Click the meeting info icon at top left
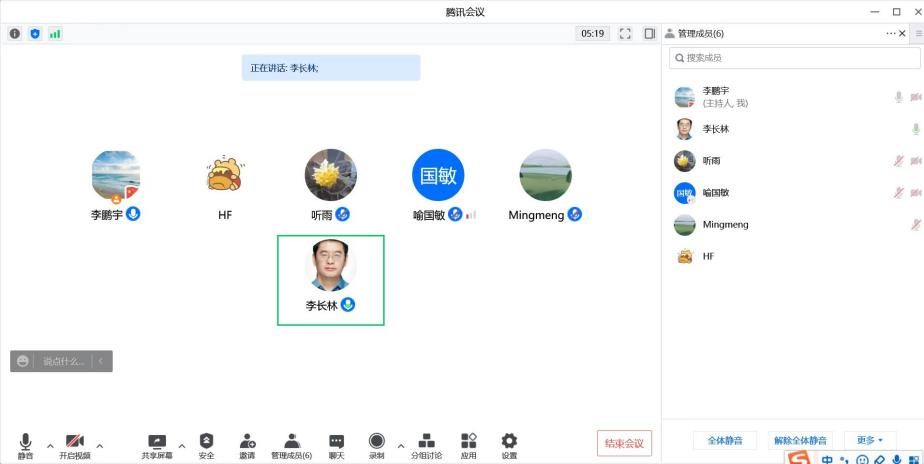924x464 pixels. tap(15, 33)
